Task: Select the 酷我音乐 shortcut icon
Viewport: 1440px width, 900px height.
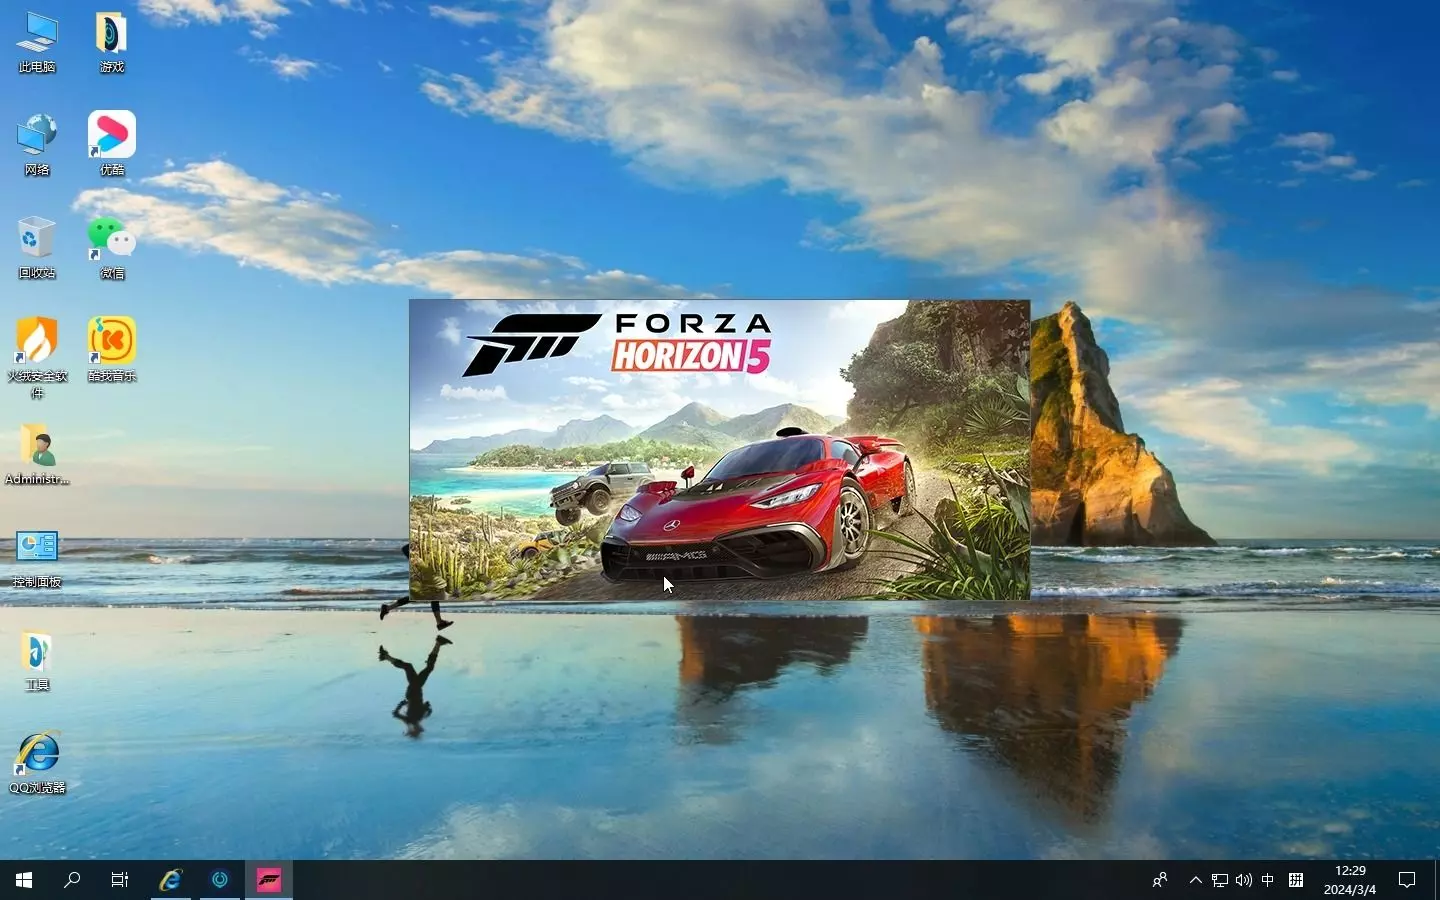Action: [x=112, y=351]
